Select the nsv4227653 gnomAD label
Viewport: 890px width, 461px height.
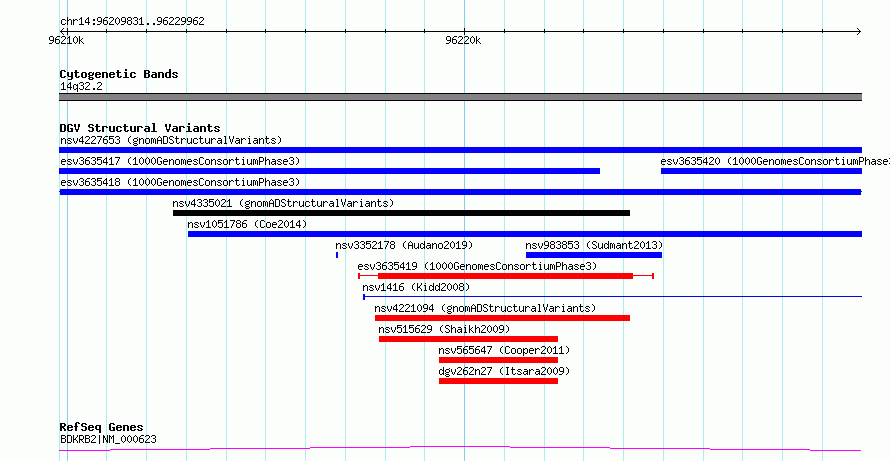[171, 140]
